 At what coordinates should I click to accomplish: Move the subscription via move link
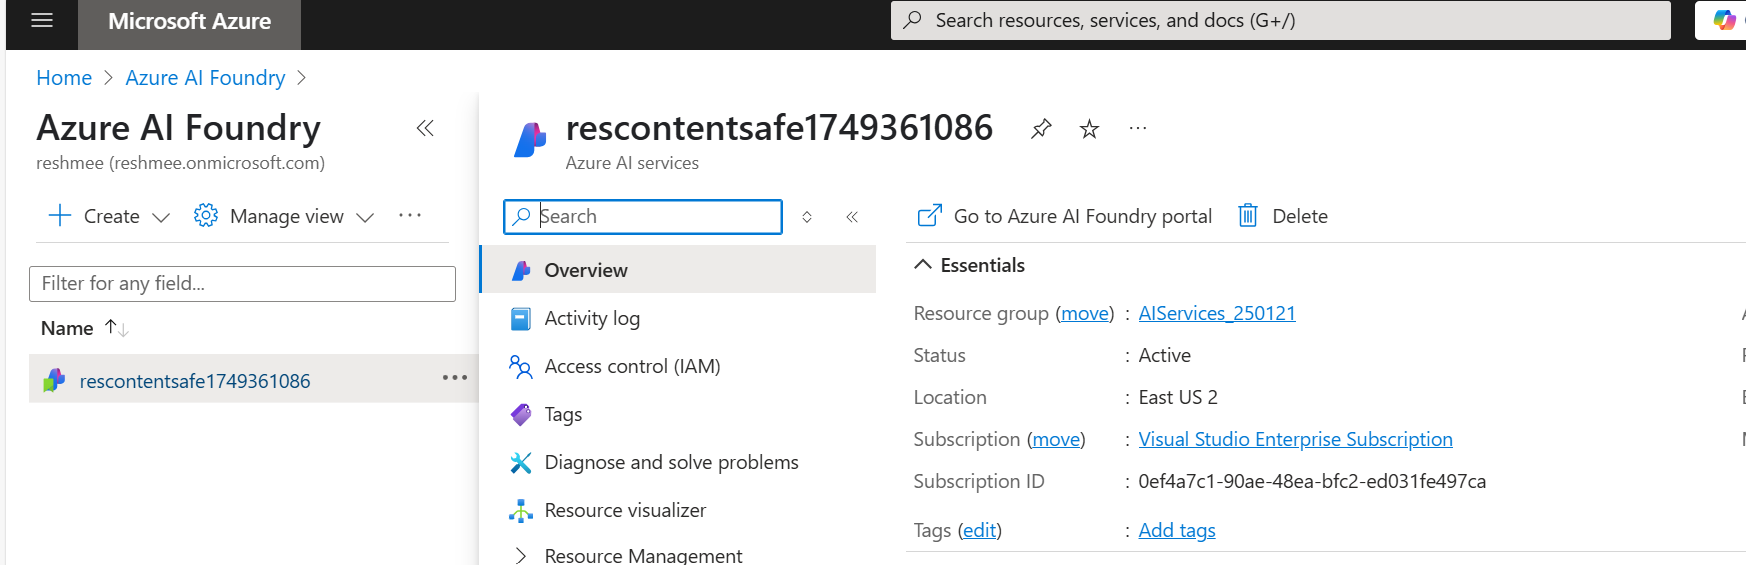pos(1056,439)
